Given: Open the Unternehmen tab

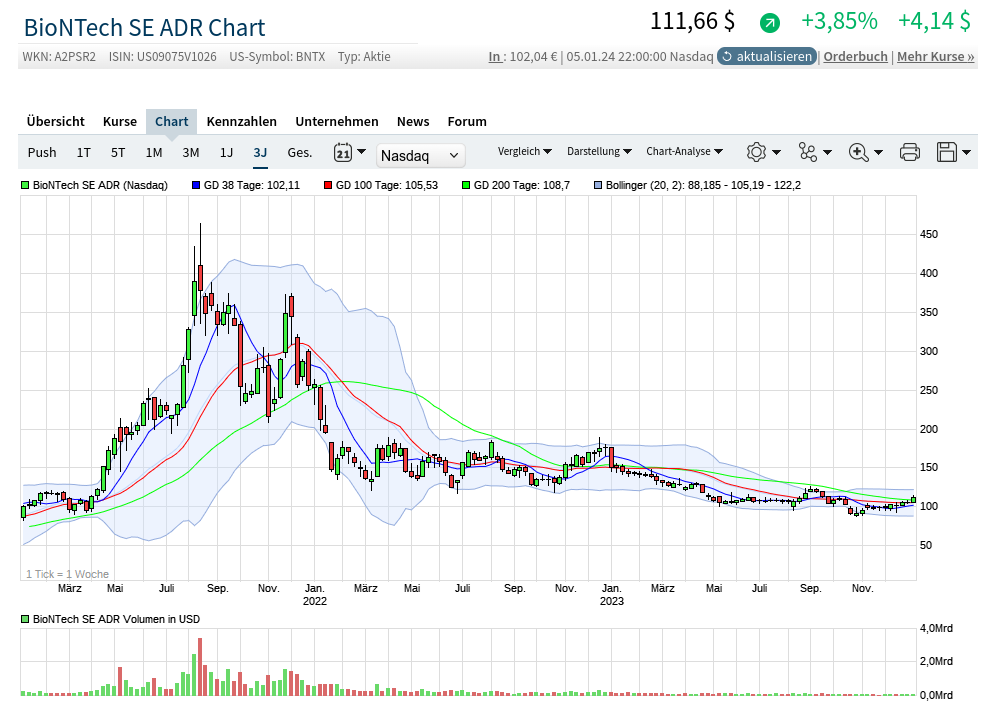Looking at the screenshot, I should (337, 122).
